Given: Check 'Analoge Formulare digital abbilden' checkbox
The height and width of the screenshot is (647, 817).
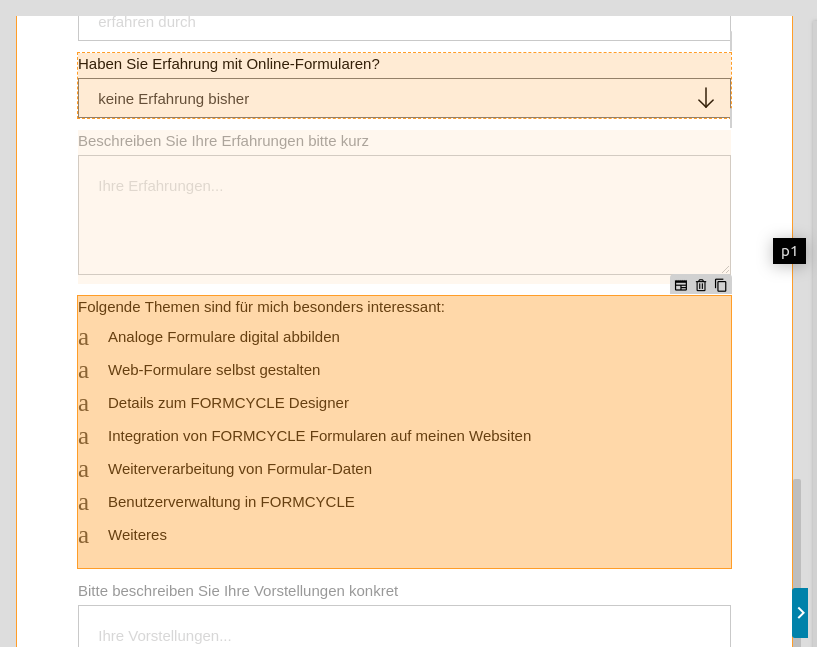Looking at the screenshot, I should (84, 338).
